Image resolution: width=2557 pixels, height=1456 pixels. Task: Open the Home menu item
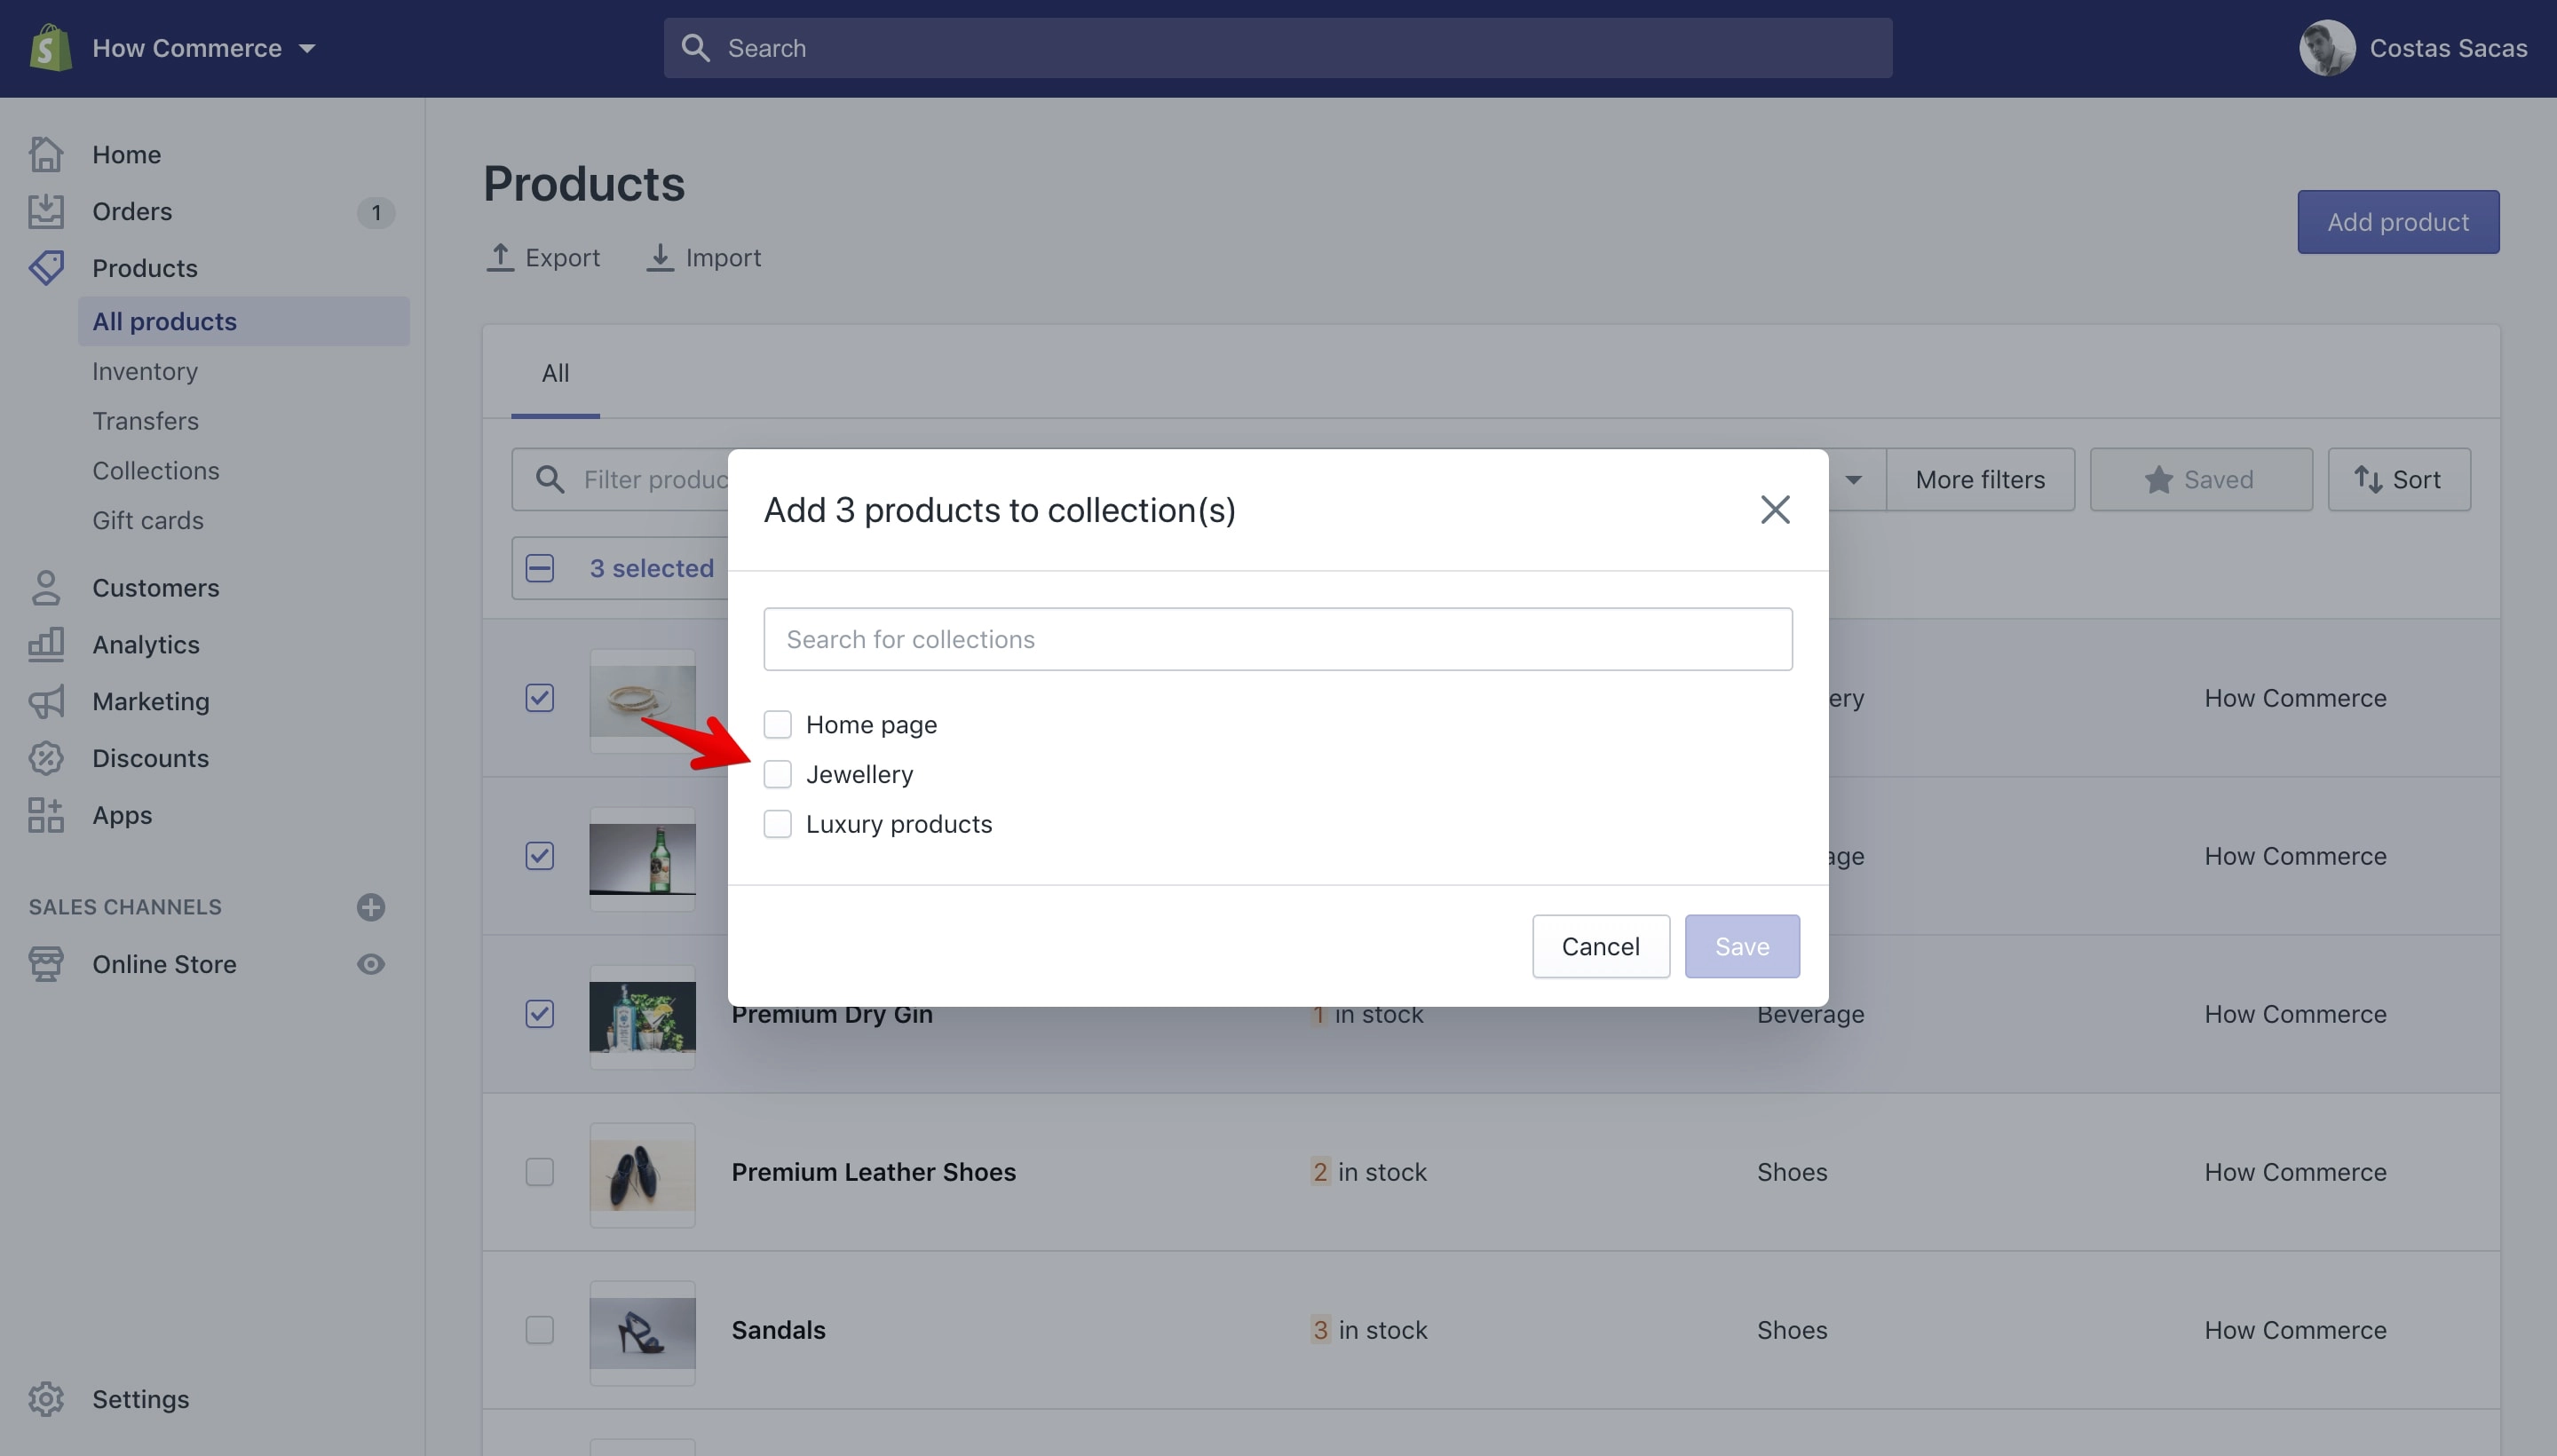(x=126, y=154)
